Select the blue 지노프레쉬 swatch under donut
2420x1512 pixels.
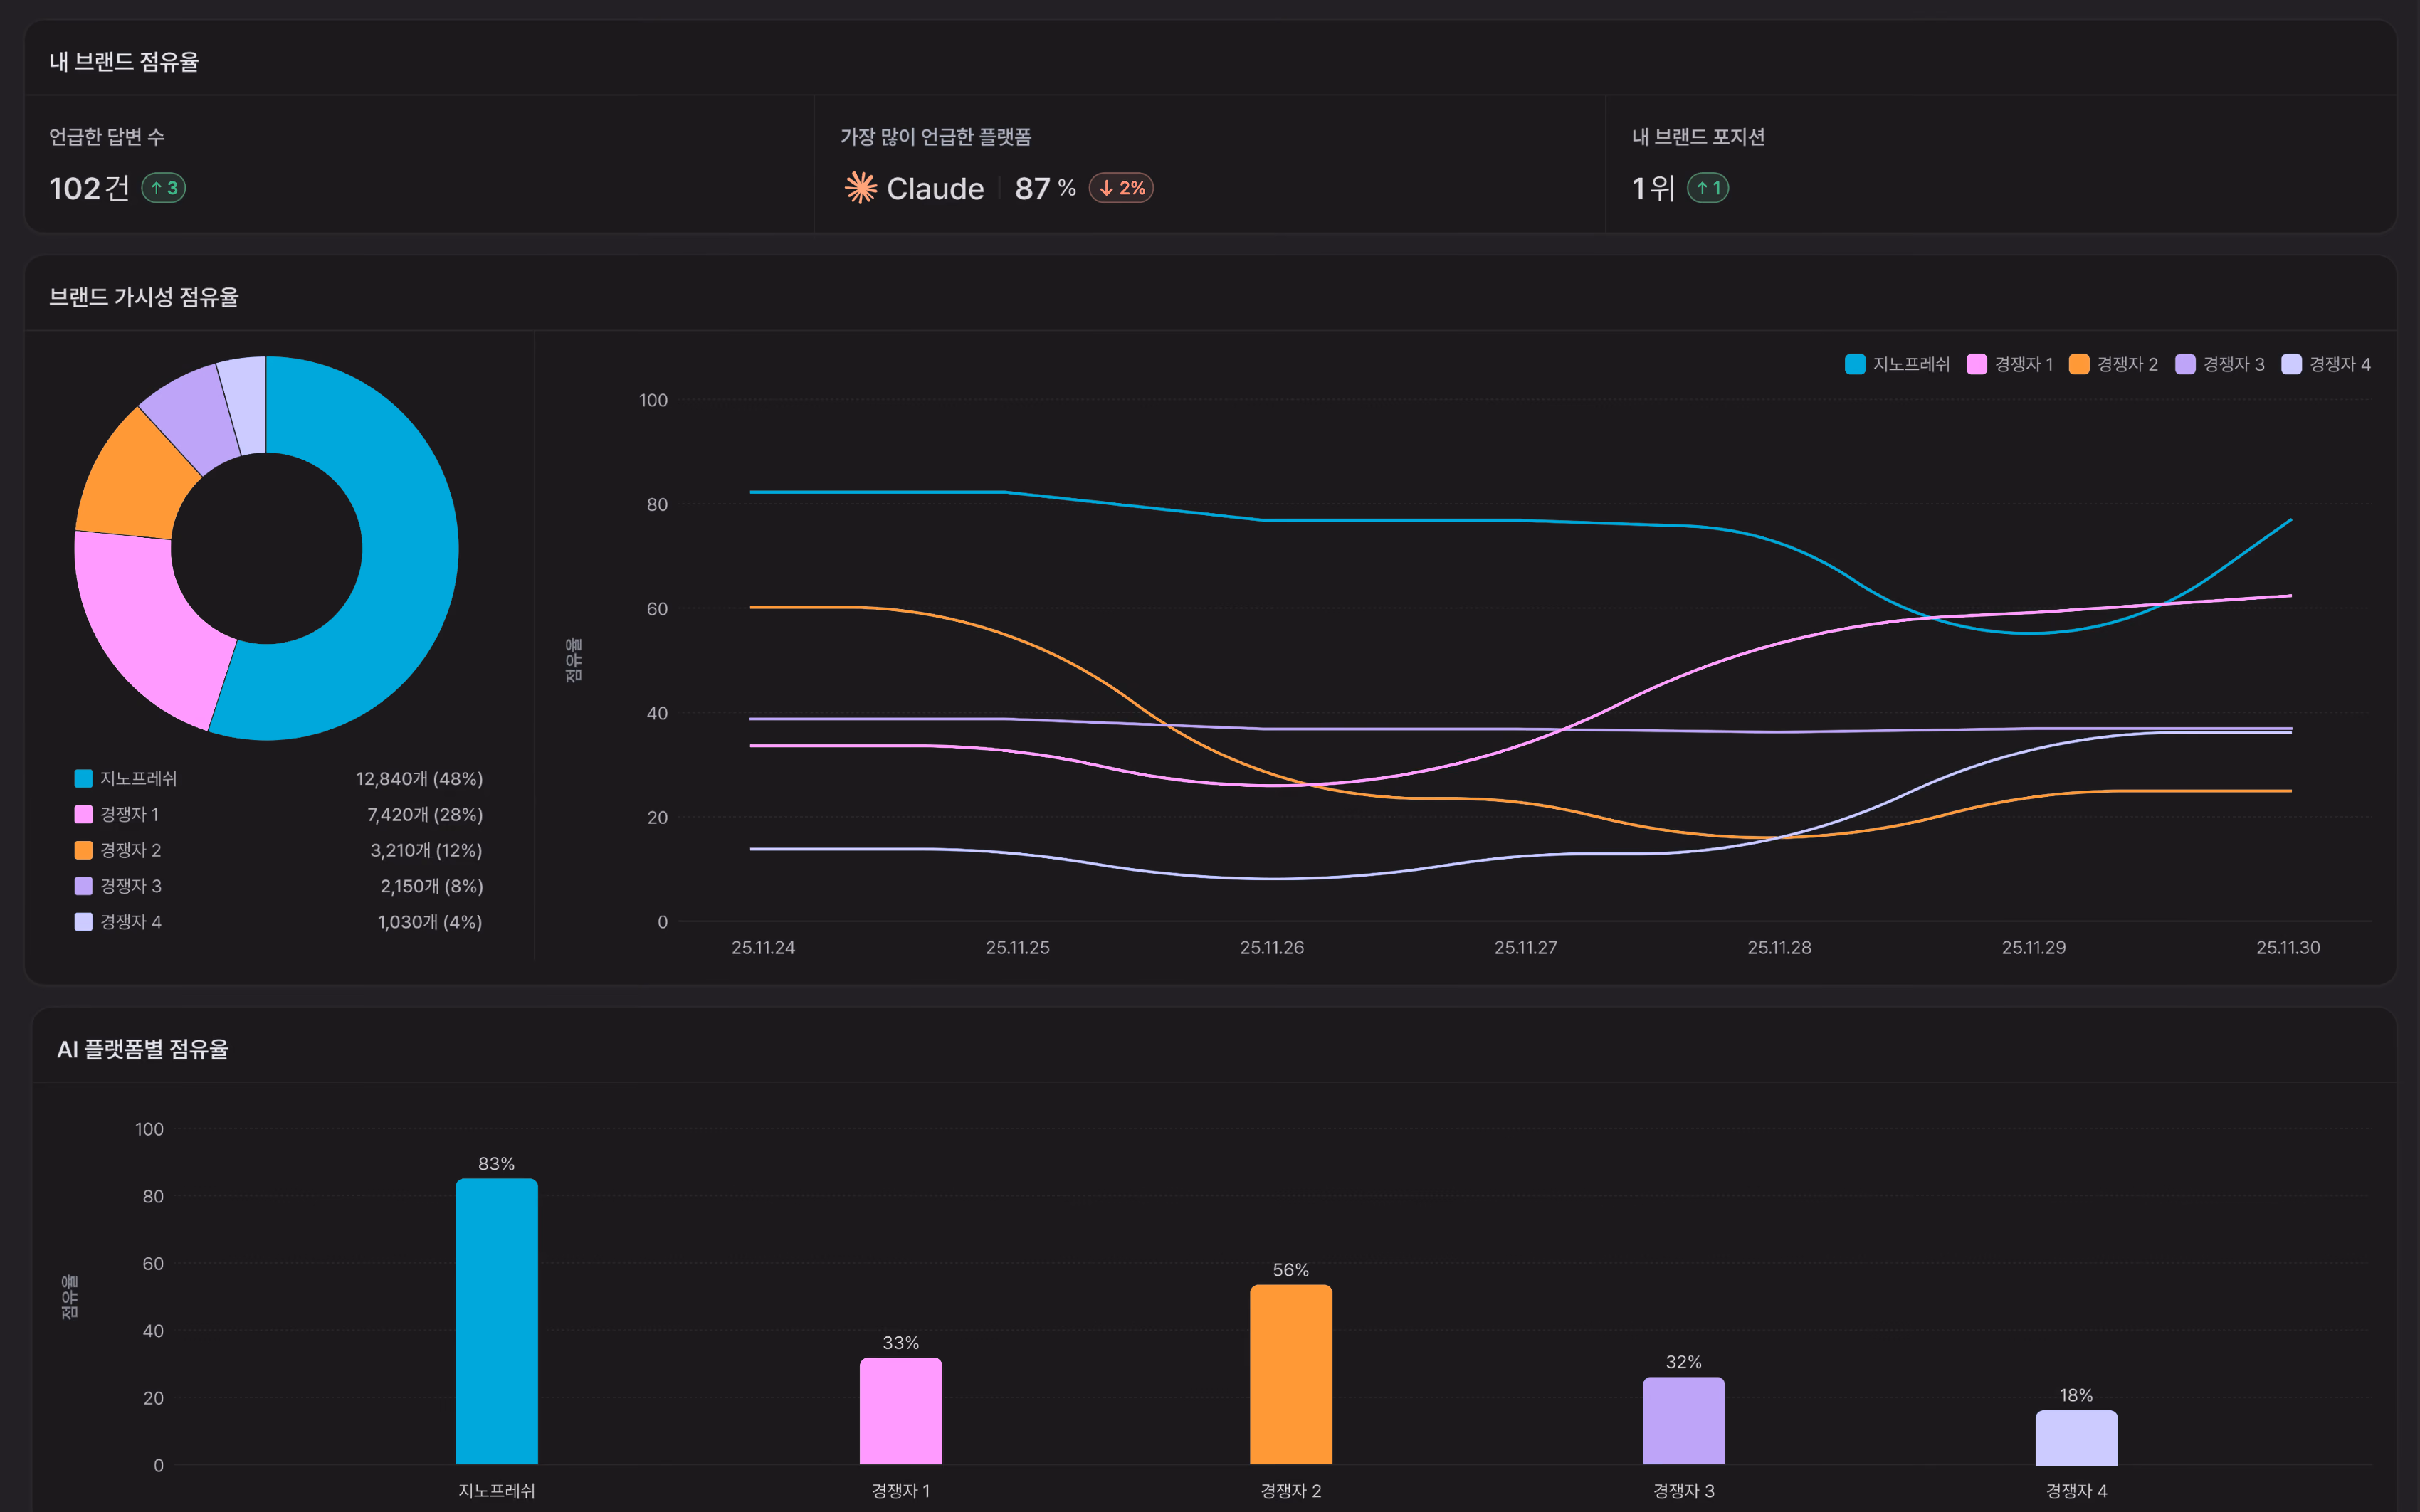84,778
